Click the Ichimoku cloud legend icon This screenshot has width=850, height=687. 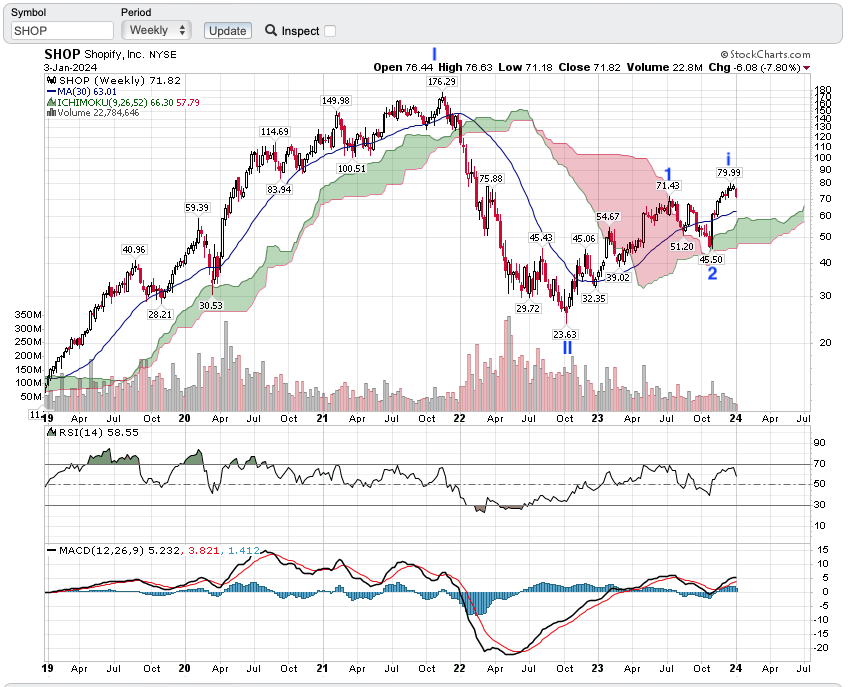pyautogui.click(x=51, y=102)
